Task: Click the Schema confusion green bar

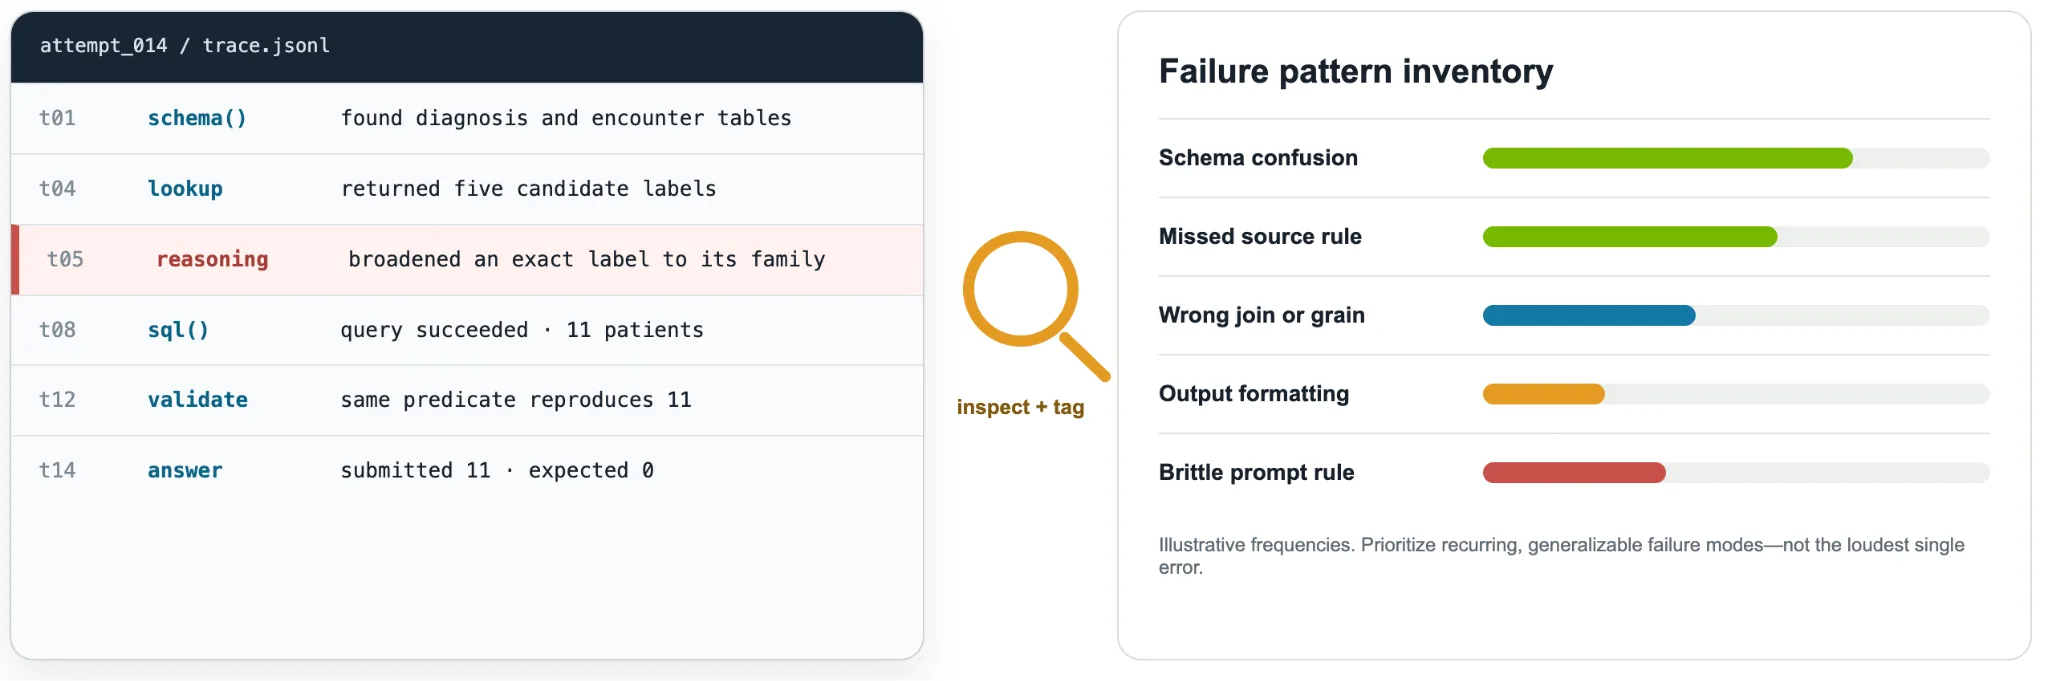Action: [x=1667, y=158]
